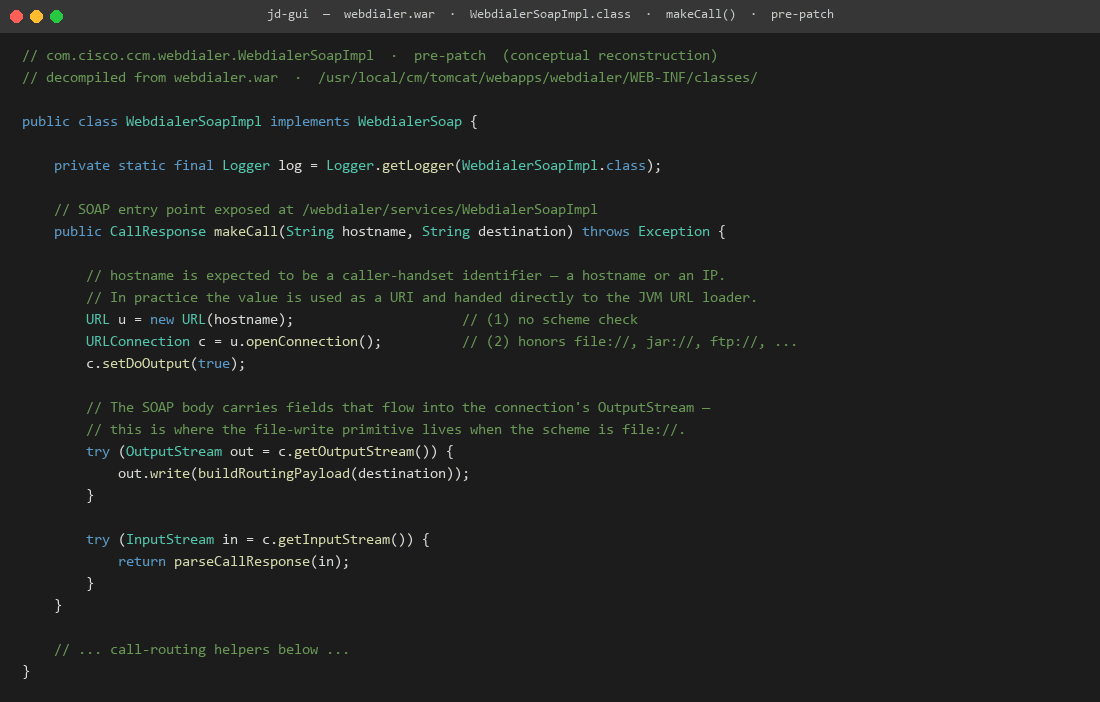Viewport: 1100px width, 702px height.
Task: Click the c.setDoOutput(true) line
Action: [x=166, y=363]
